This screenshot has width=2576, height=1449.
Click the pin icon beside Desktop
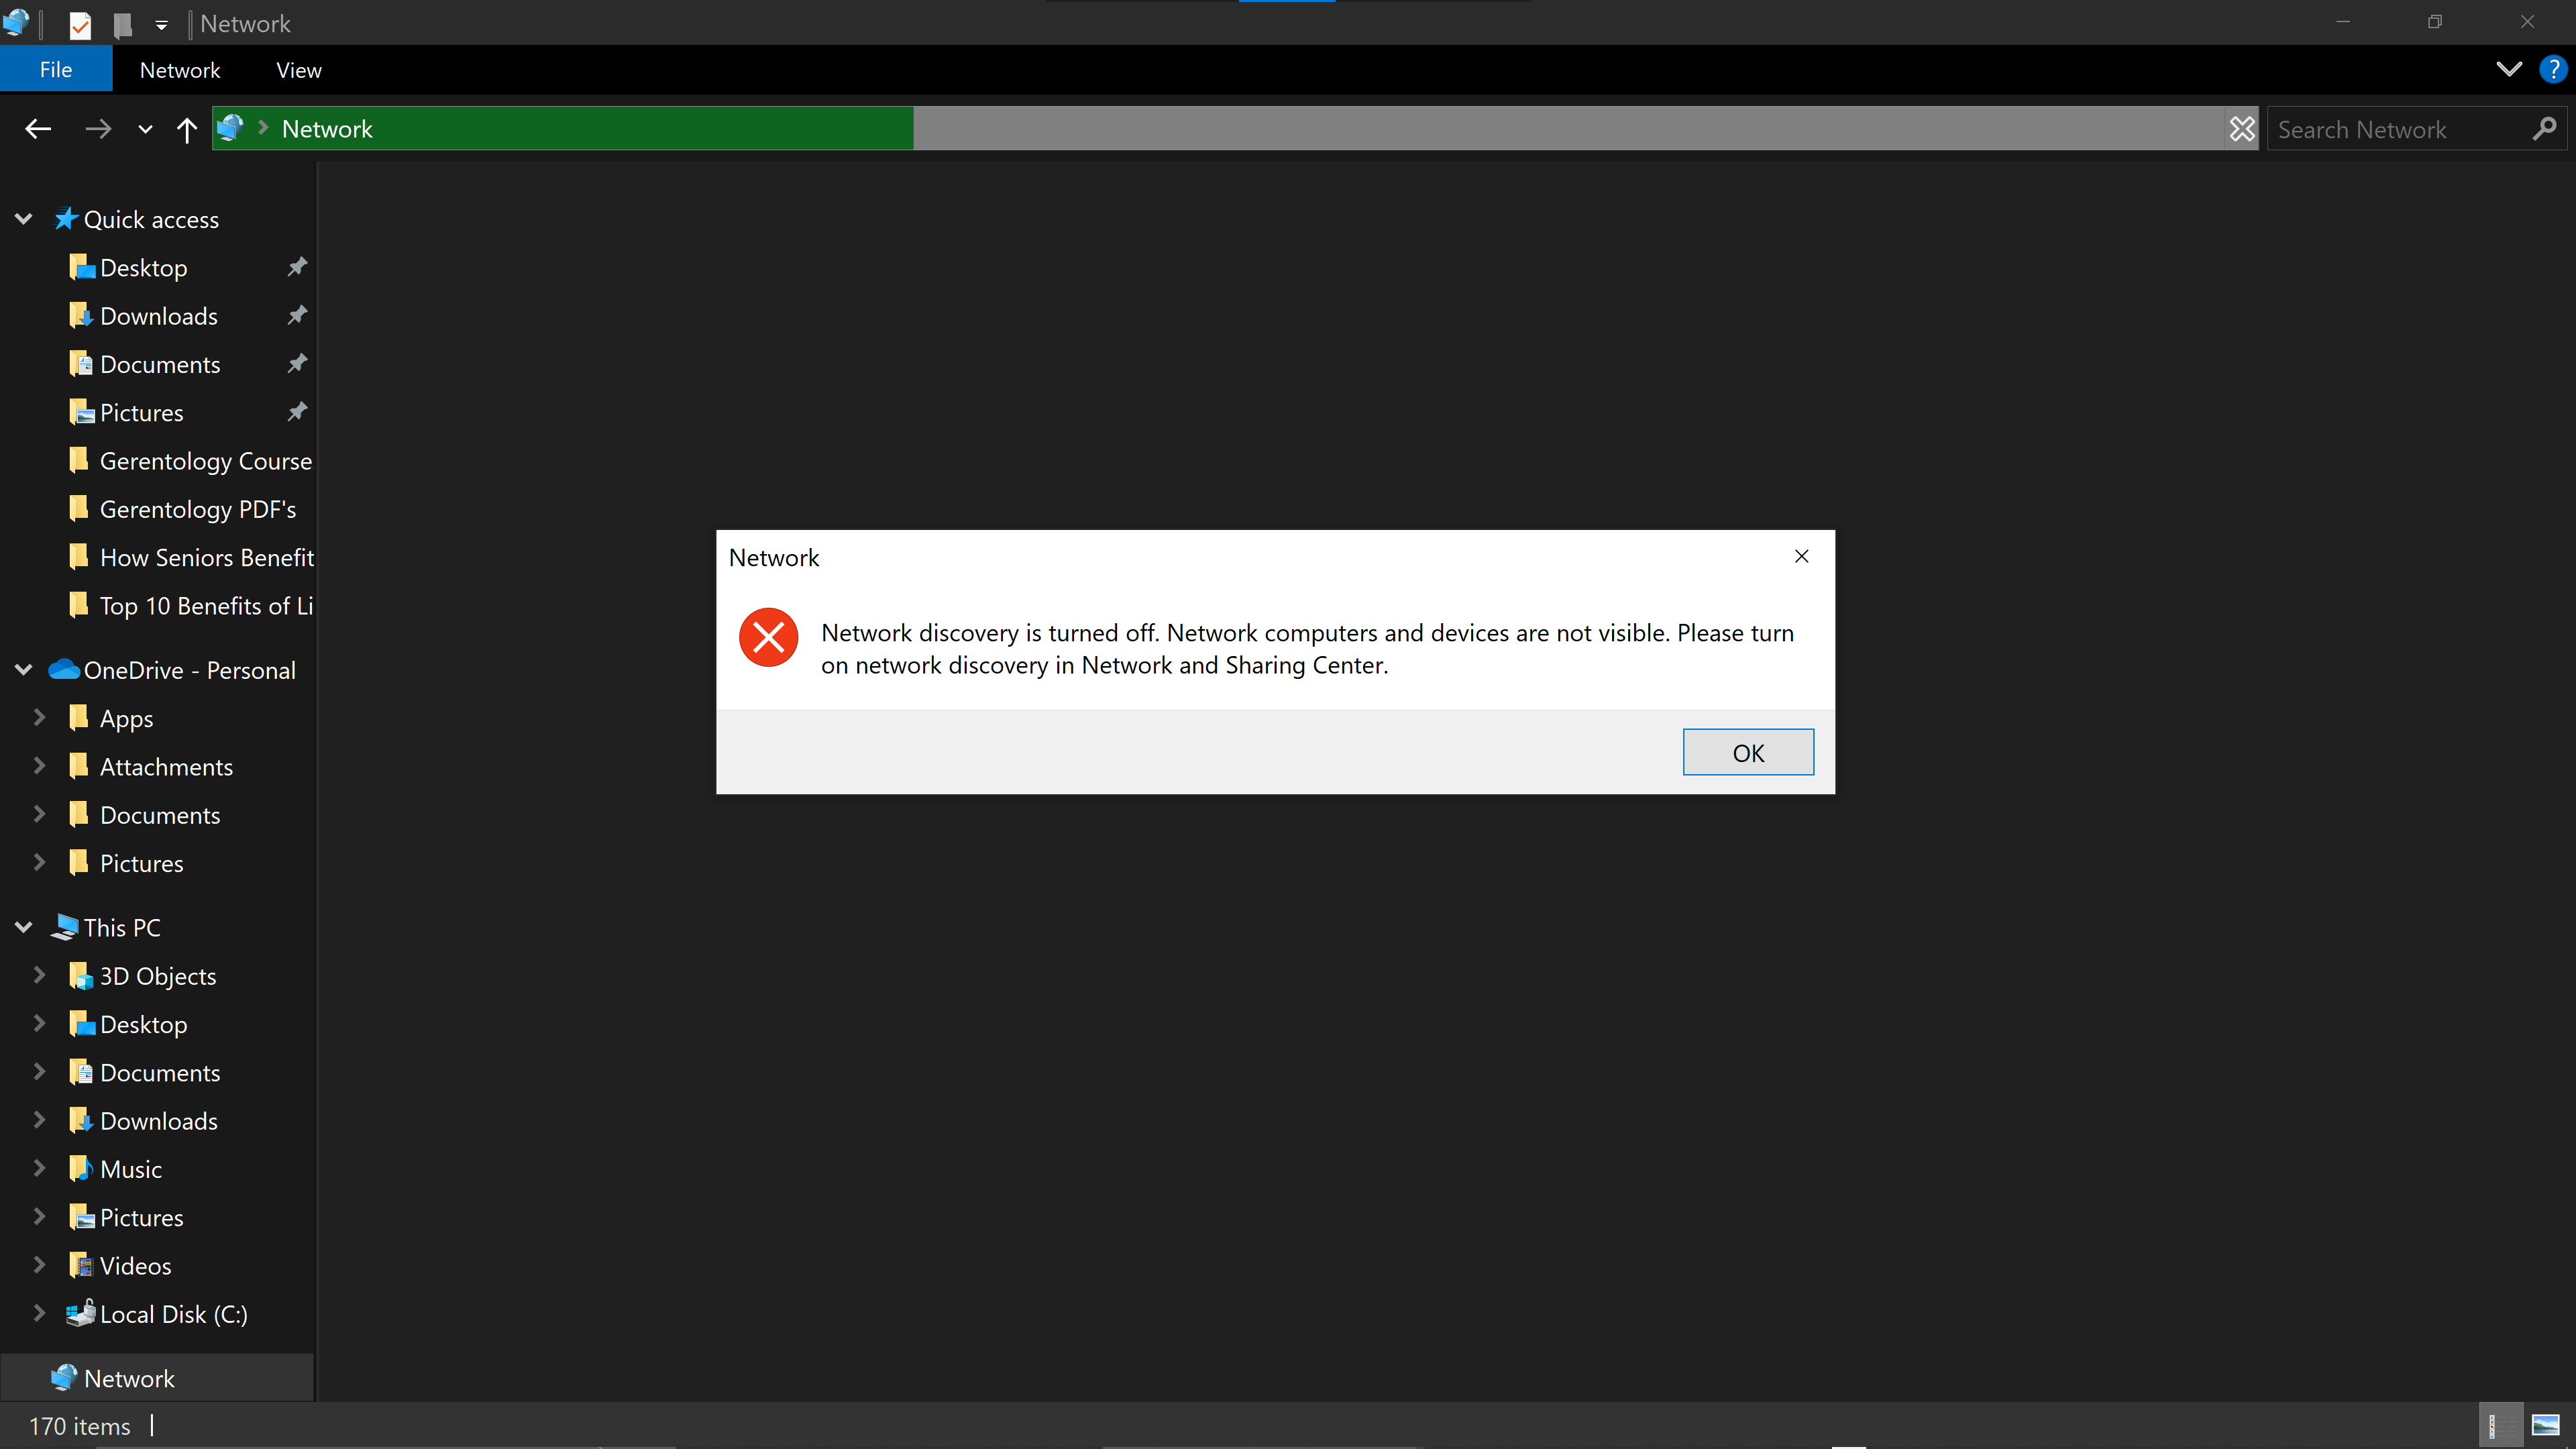click(297, 267)
